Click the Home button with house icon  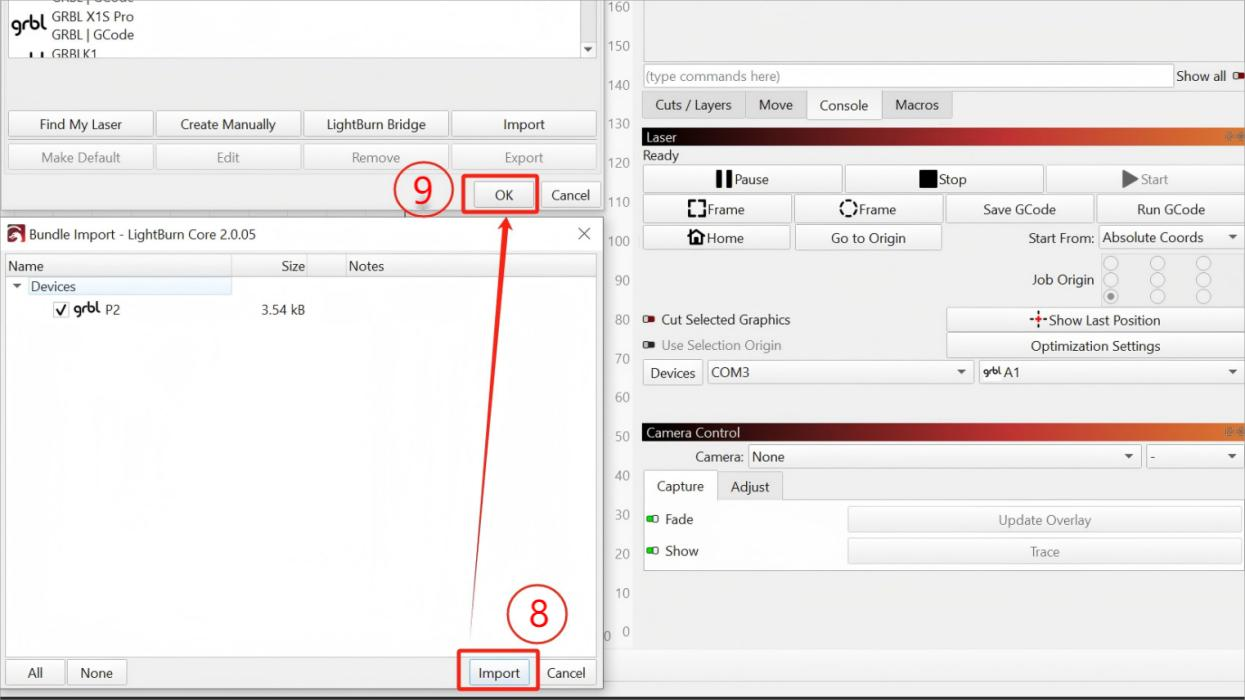pos(716,238)
